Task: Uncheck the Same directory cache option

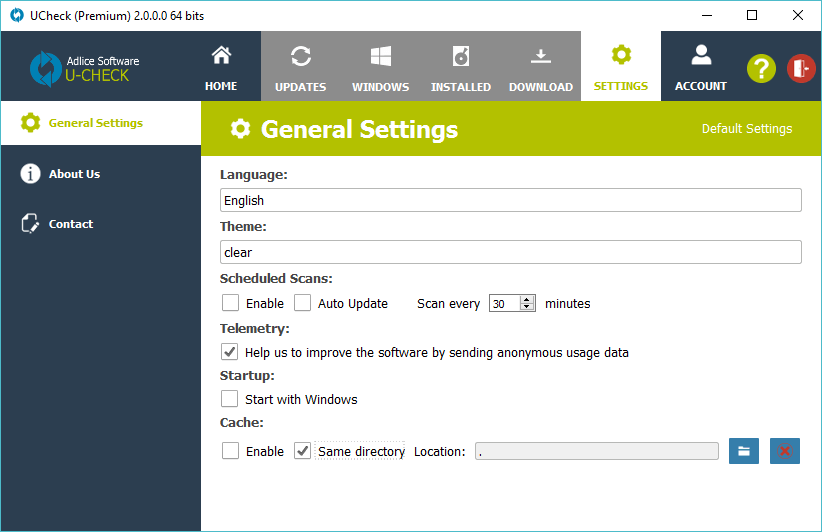Action: [303, 451]
